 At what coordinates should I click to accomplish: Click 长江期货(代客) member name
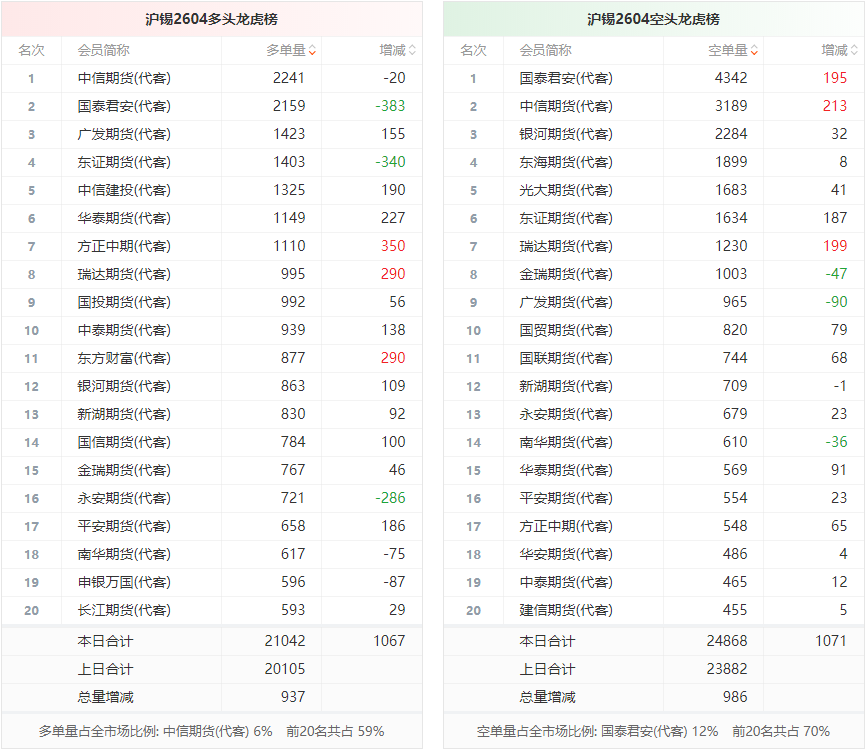[x=124, y=610]
